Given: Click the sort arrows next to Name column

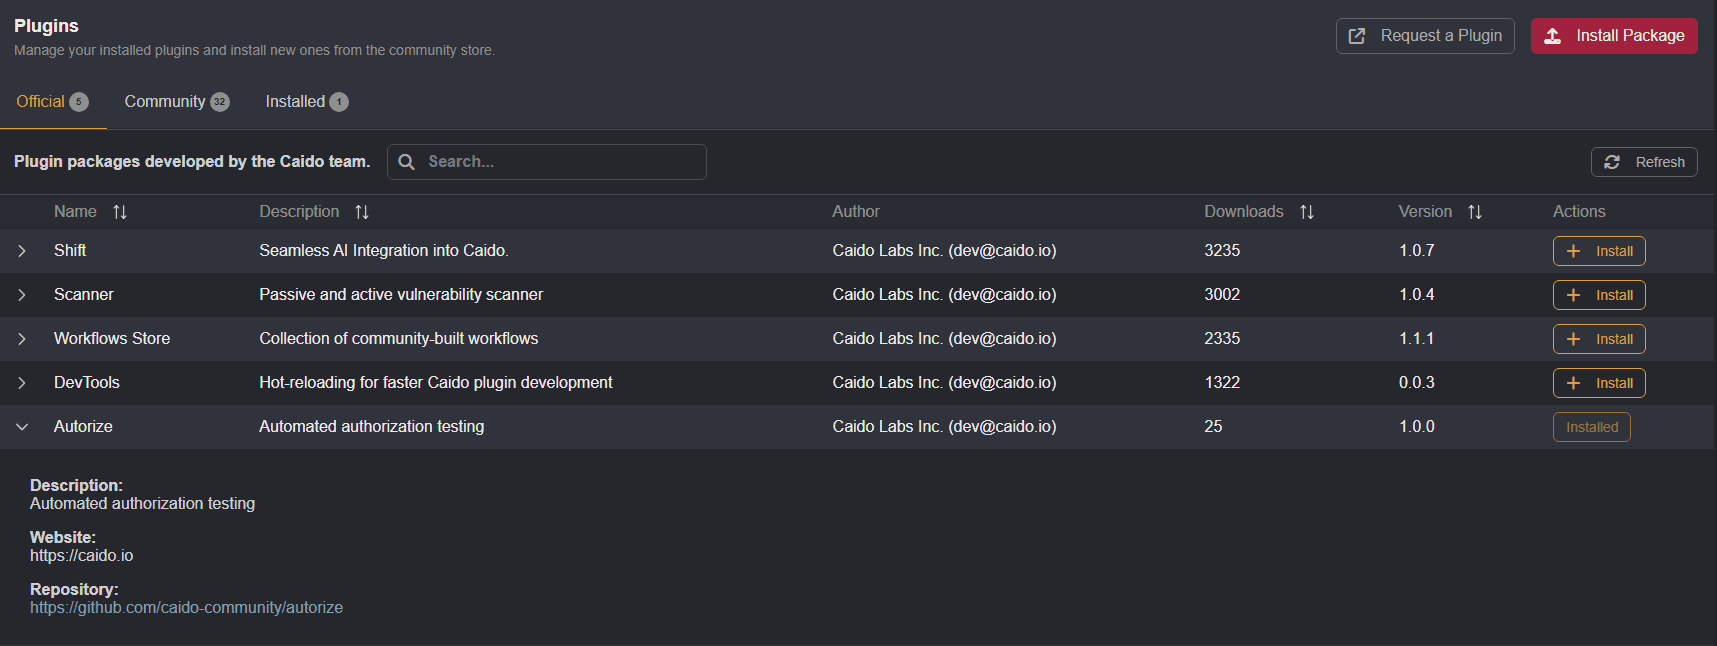Looking at the screenshot, I should point(120,211).
